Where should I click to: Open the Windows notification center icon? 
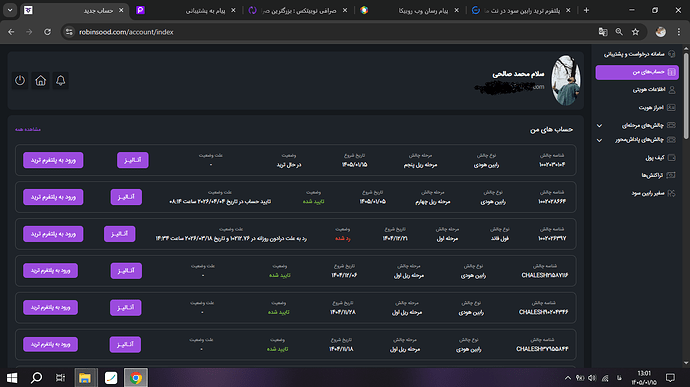[x=670, y=378]
